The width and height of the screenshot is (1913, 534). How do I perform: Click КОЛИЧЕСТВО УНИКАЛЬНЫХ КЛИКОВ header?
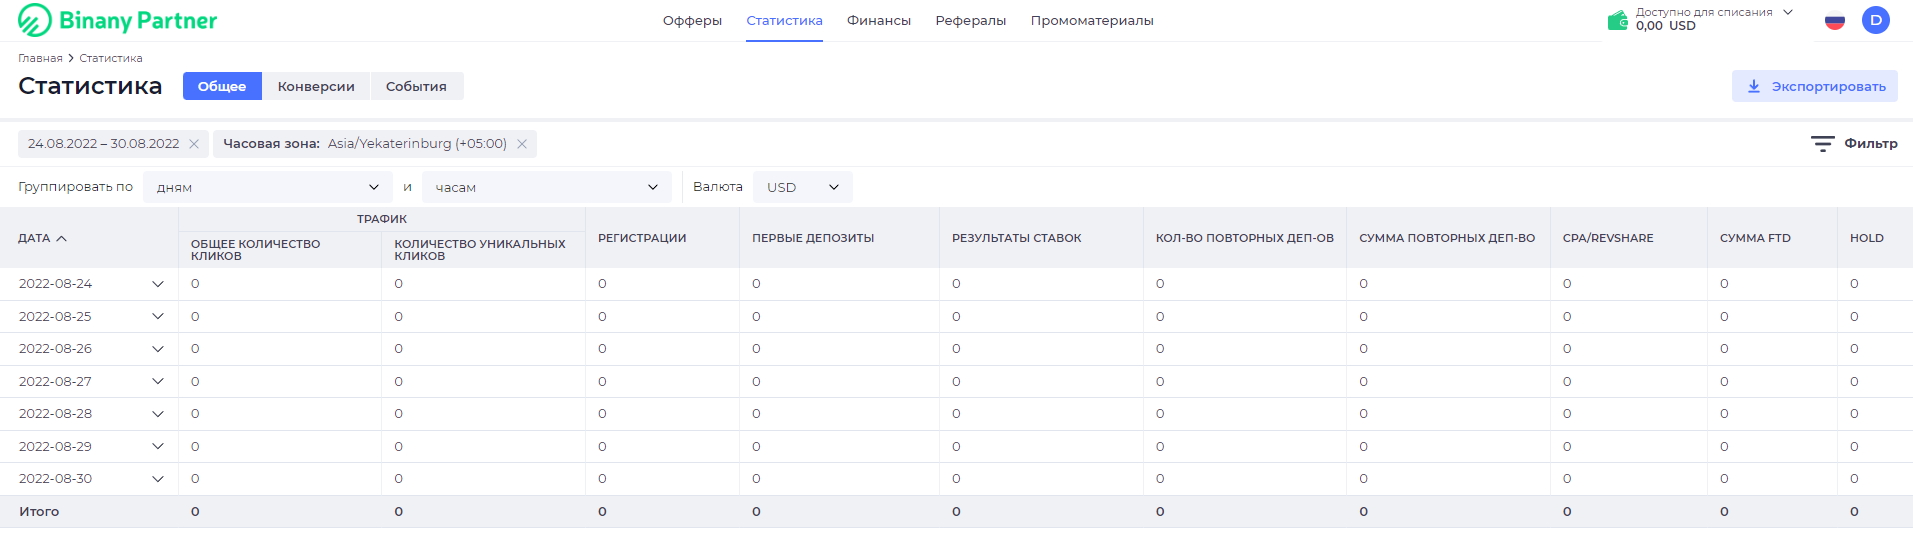click(480, 250)
